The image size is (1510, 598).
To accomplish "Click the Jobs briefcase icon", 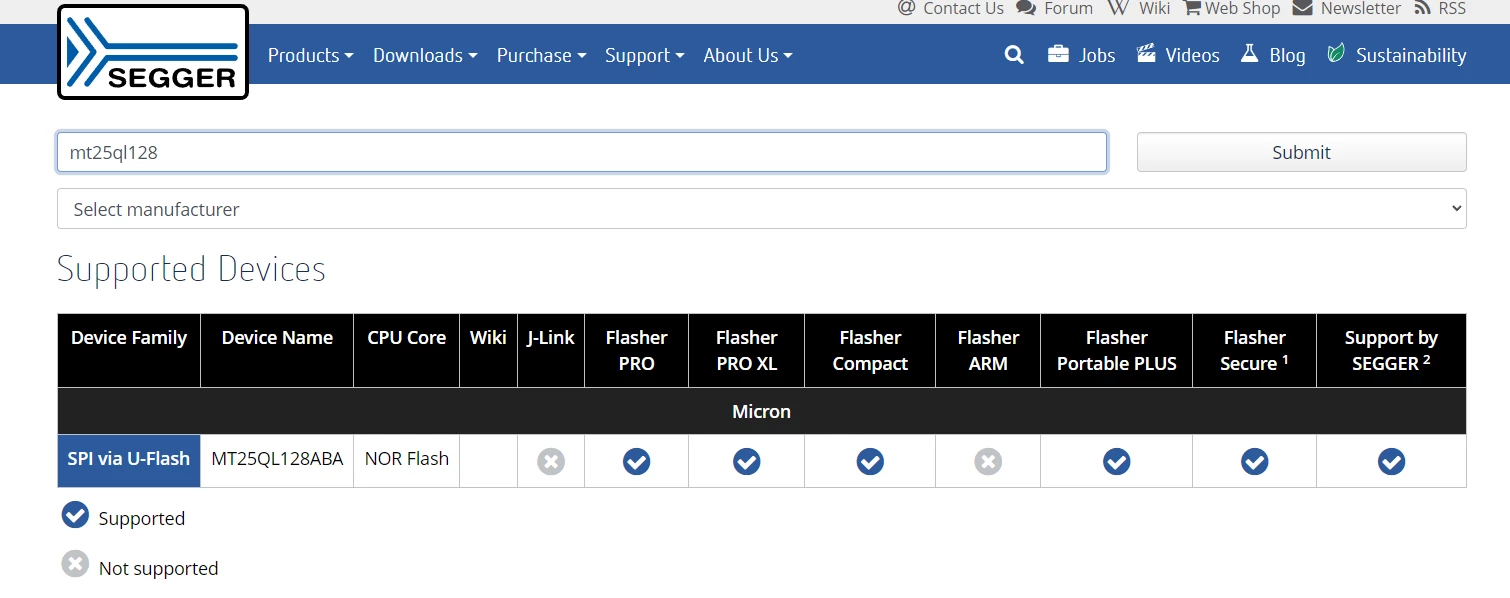I will pyautogui.click(x=1058, y=53).
